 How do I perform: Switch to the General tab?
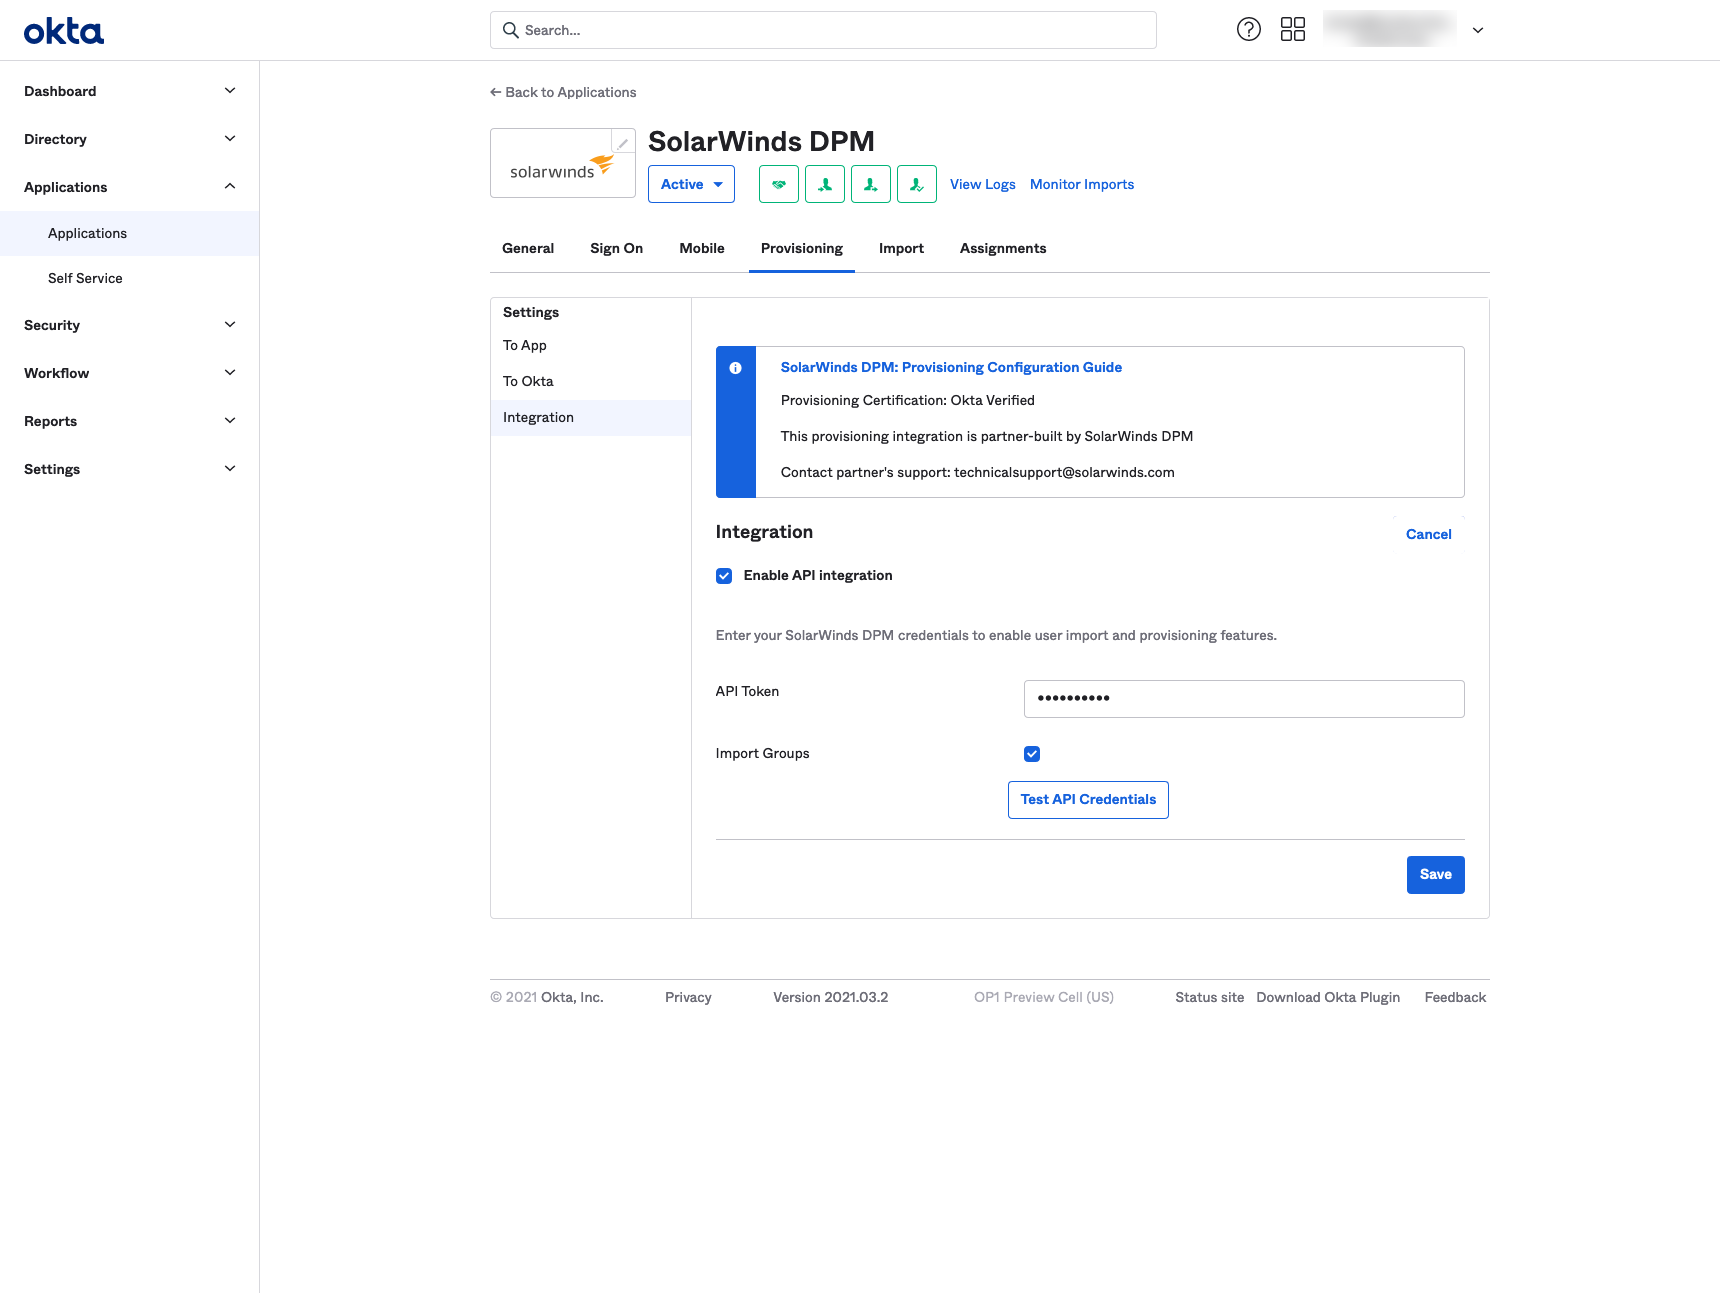(x=528, y=248)
